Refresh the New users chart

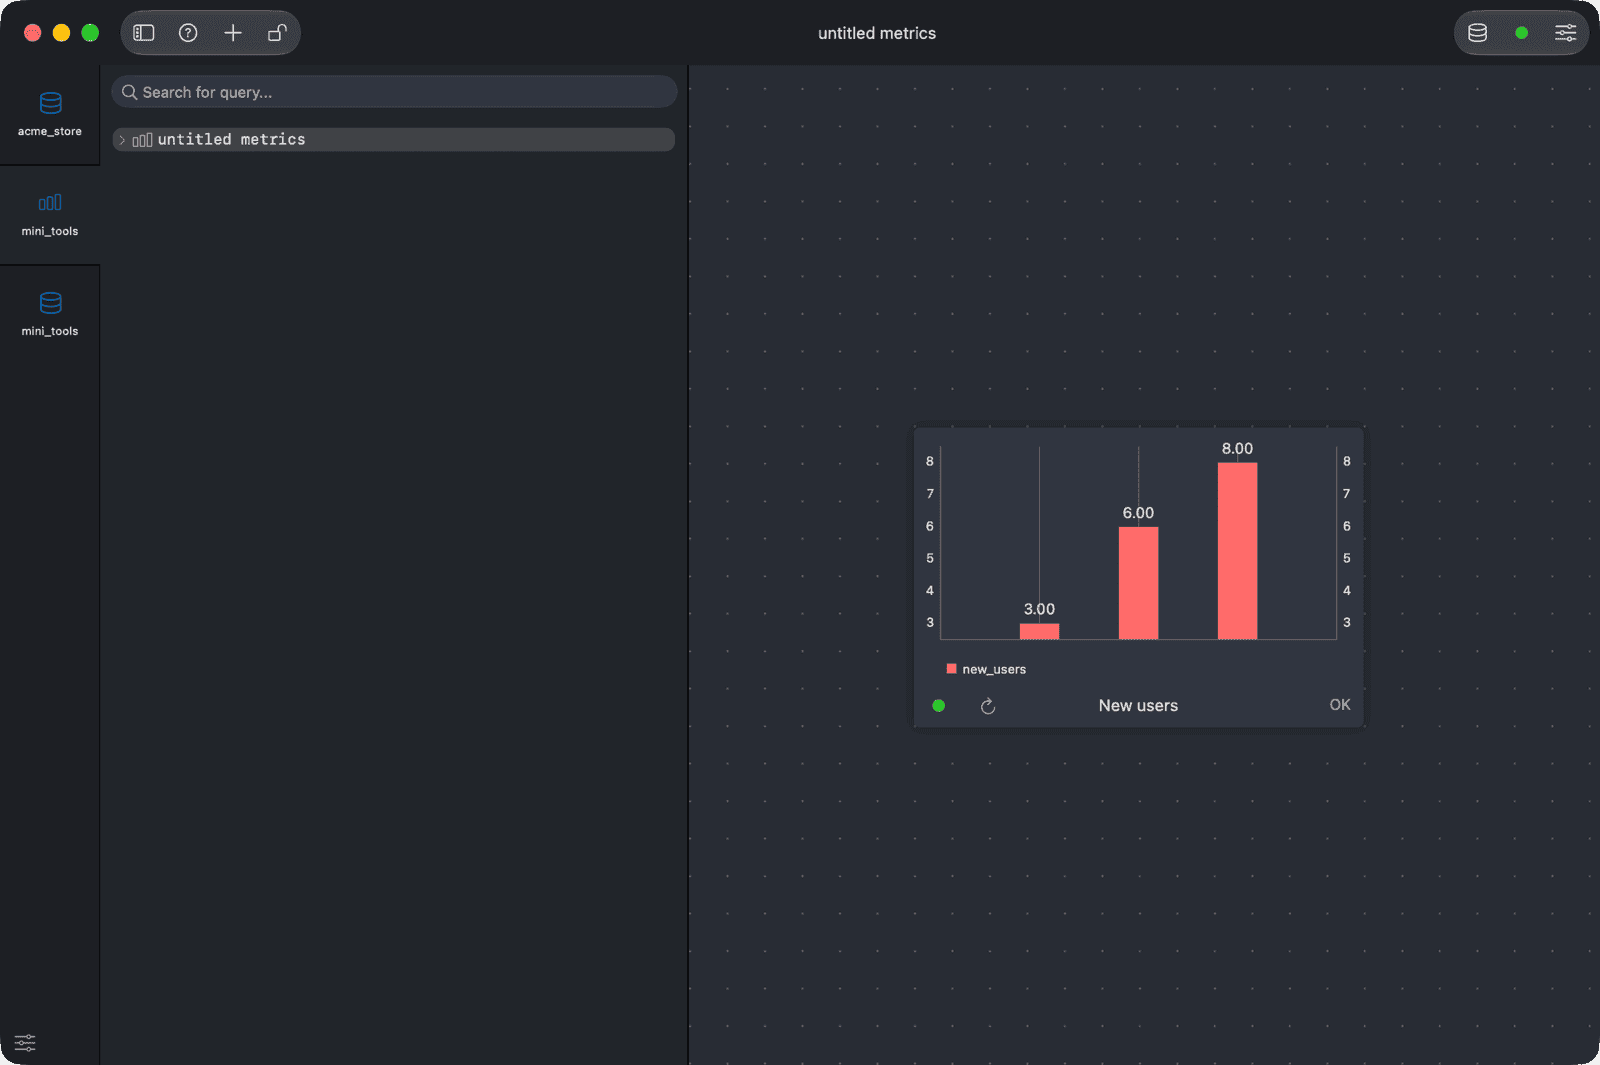[x=988, y=706]
